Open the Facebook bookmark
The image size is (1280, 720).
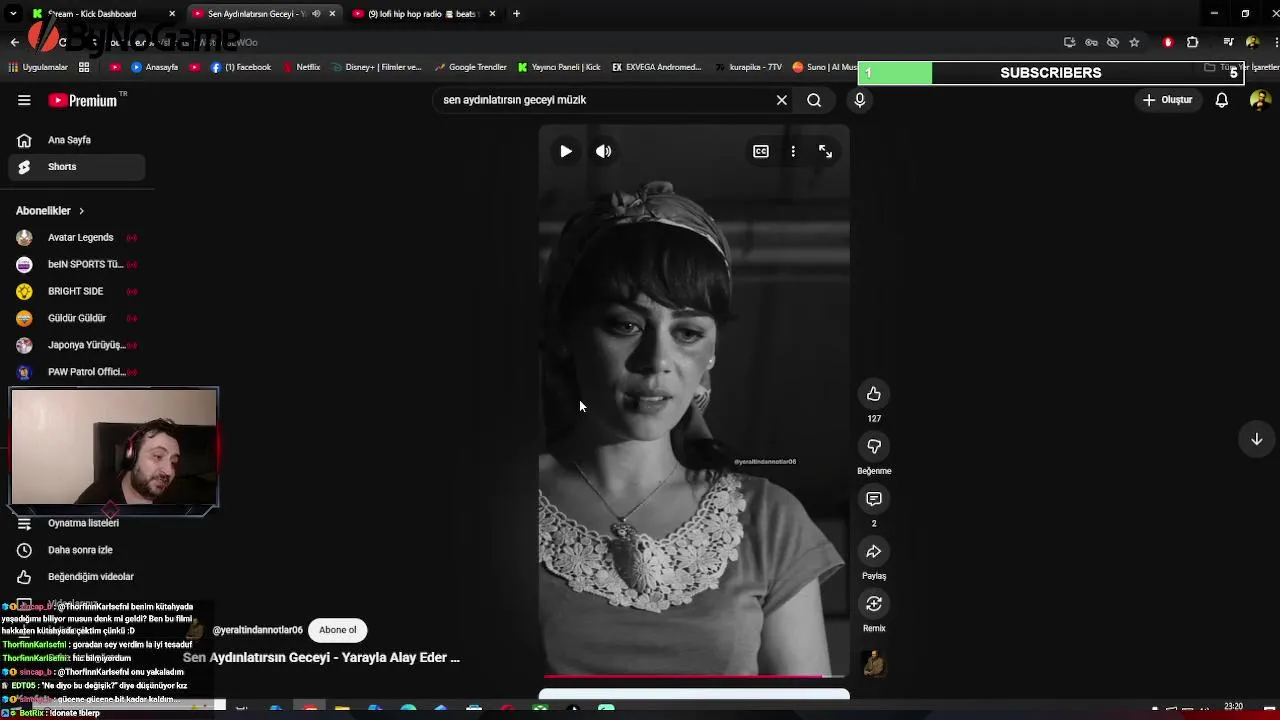click(x=241, y=67)
